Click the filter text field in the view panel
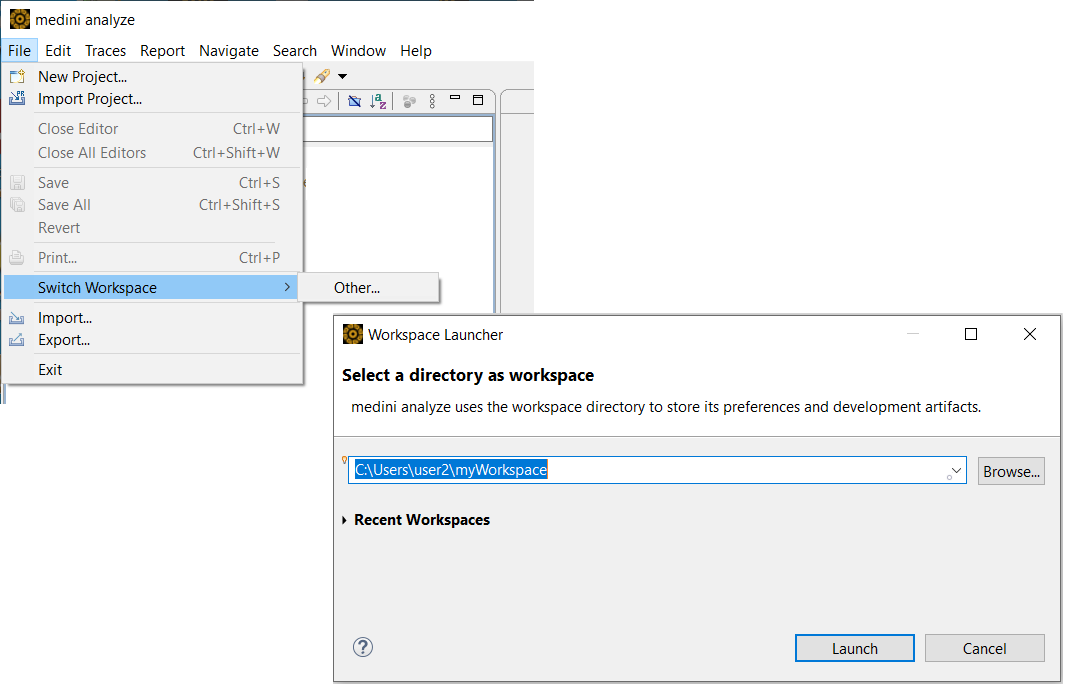The image size is (1070, 693). [398, 129]
